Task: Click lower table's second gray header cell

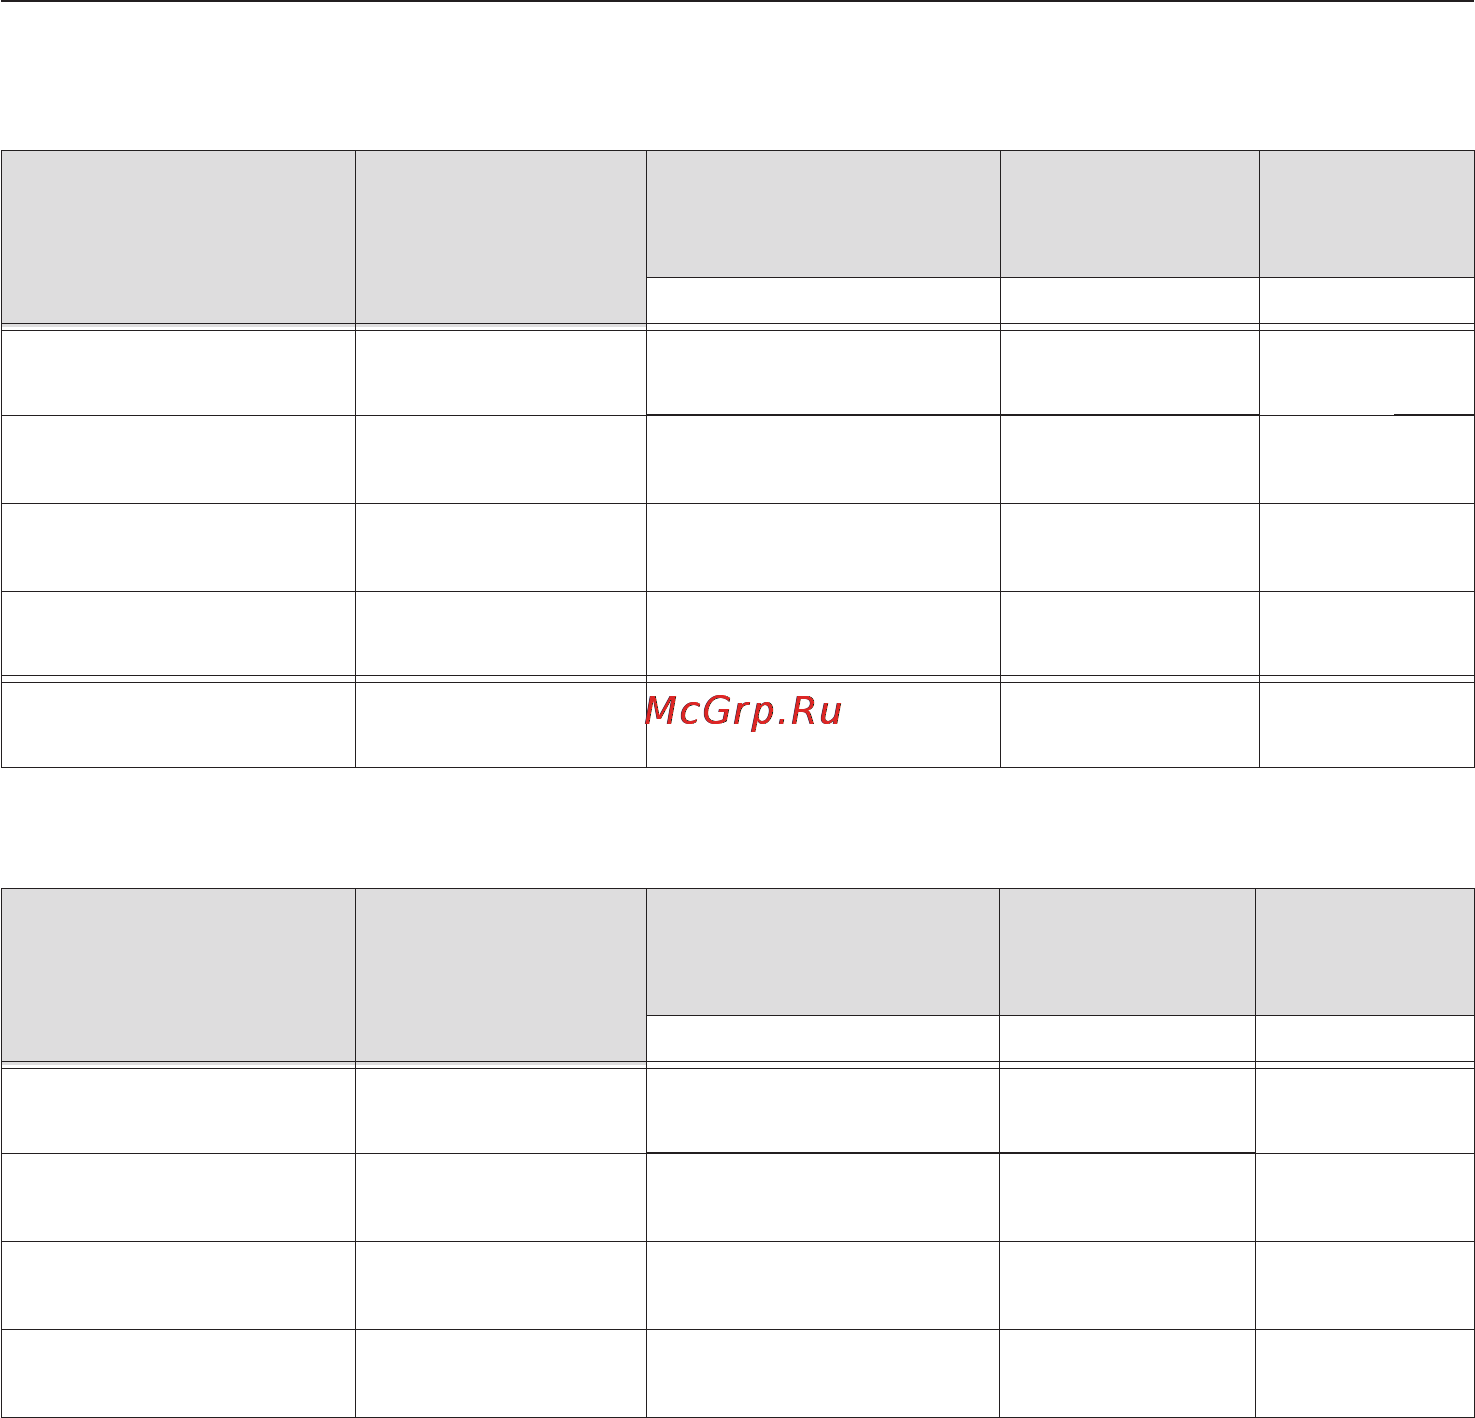Action: pyautogui.click(x=501, y=975)
